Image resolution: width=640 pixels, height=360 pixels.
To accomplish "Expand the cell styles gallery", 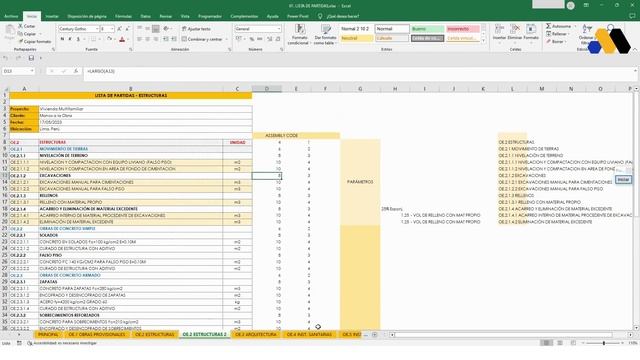I will coord(484,41).
